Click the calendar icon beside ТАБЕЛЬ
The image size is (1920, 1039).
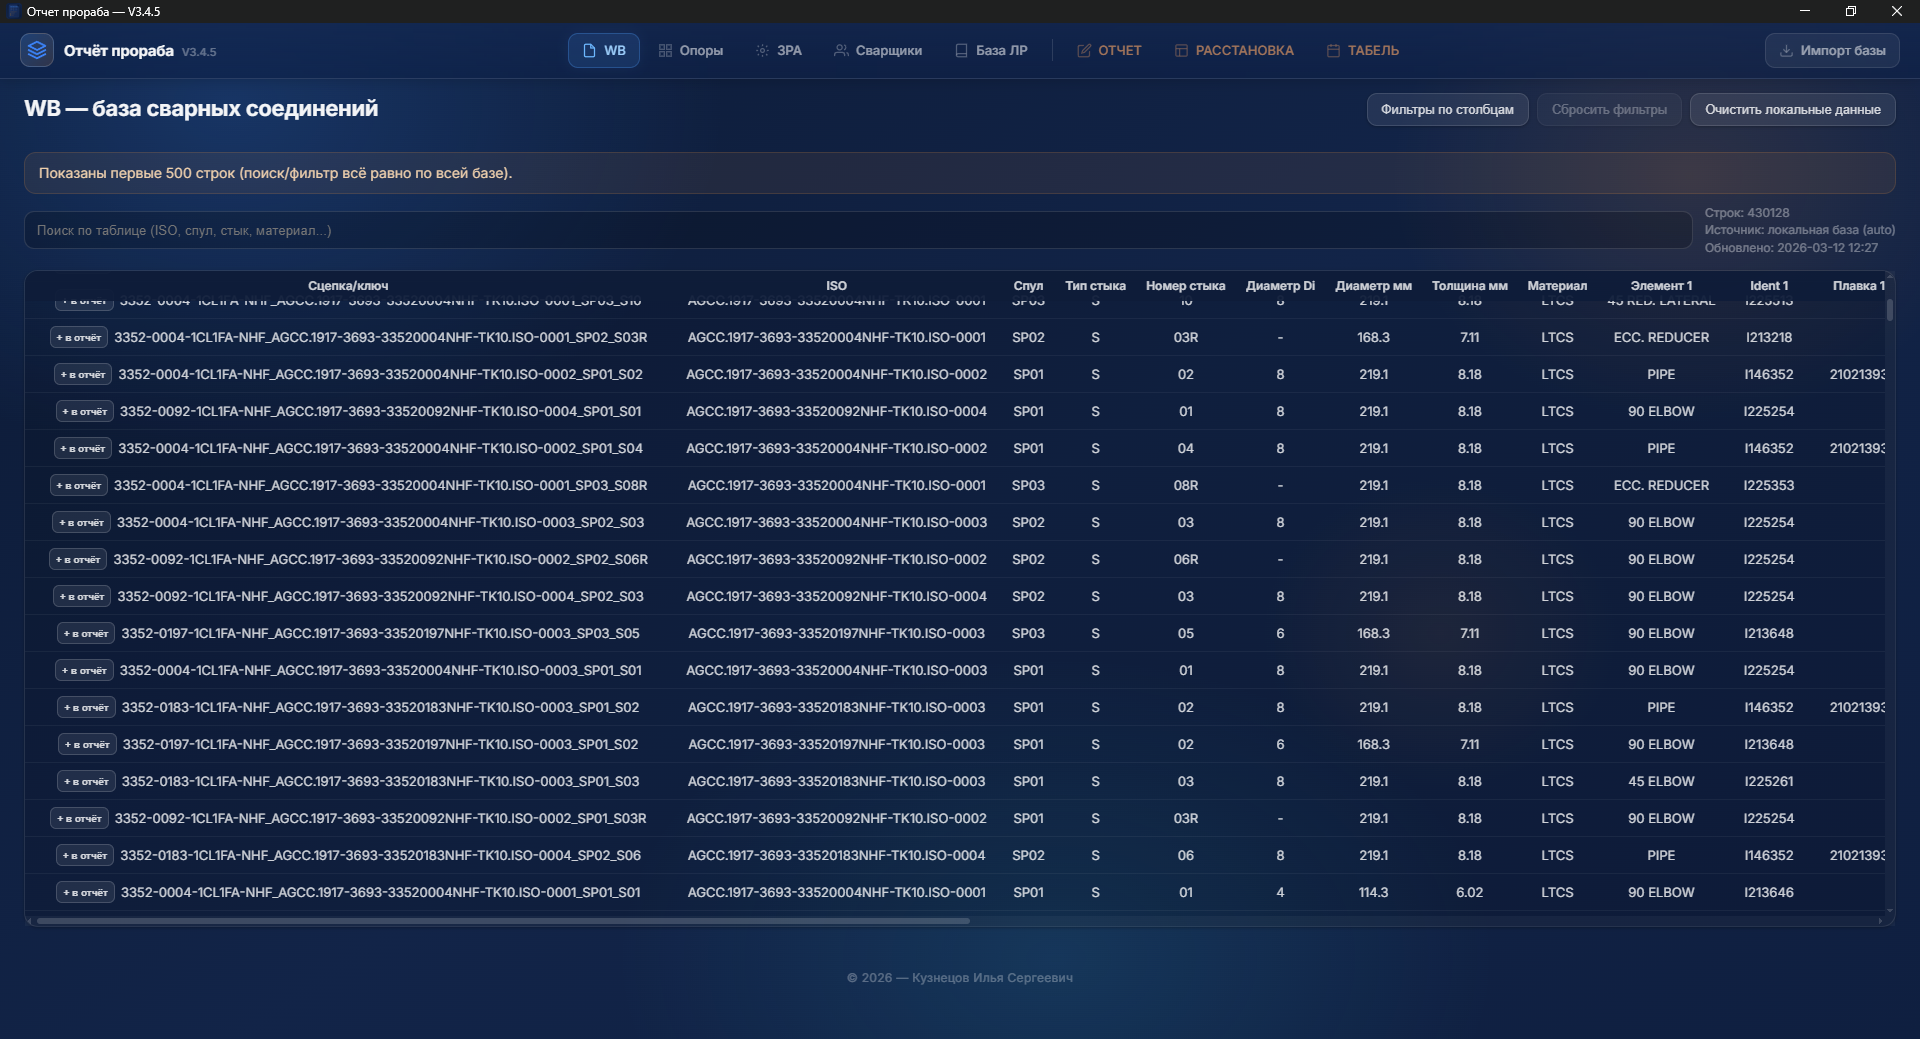point(1333,51)
